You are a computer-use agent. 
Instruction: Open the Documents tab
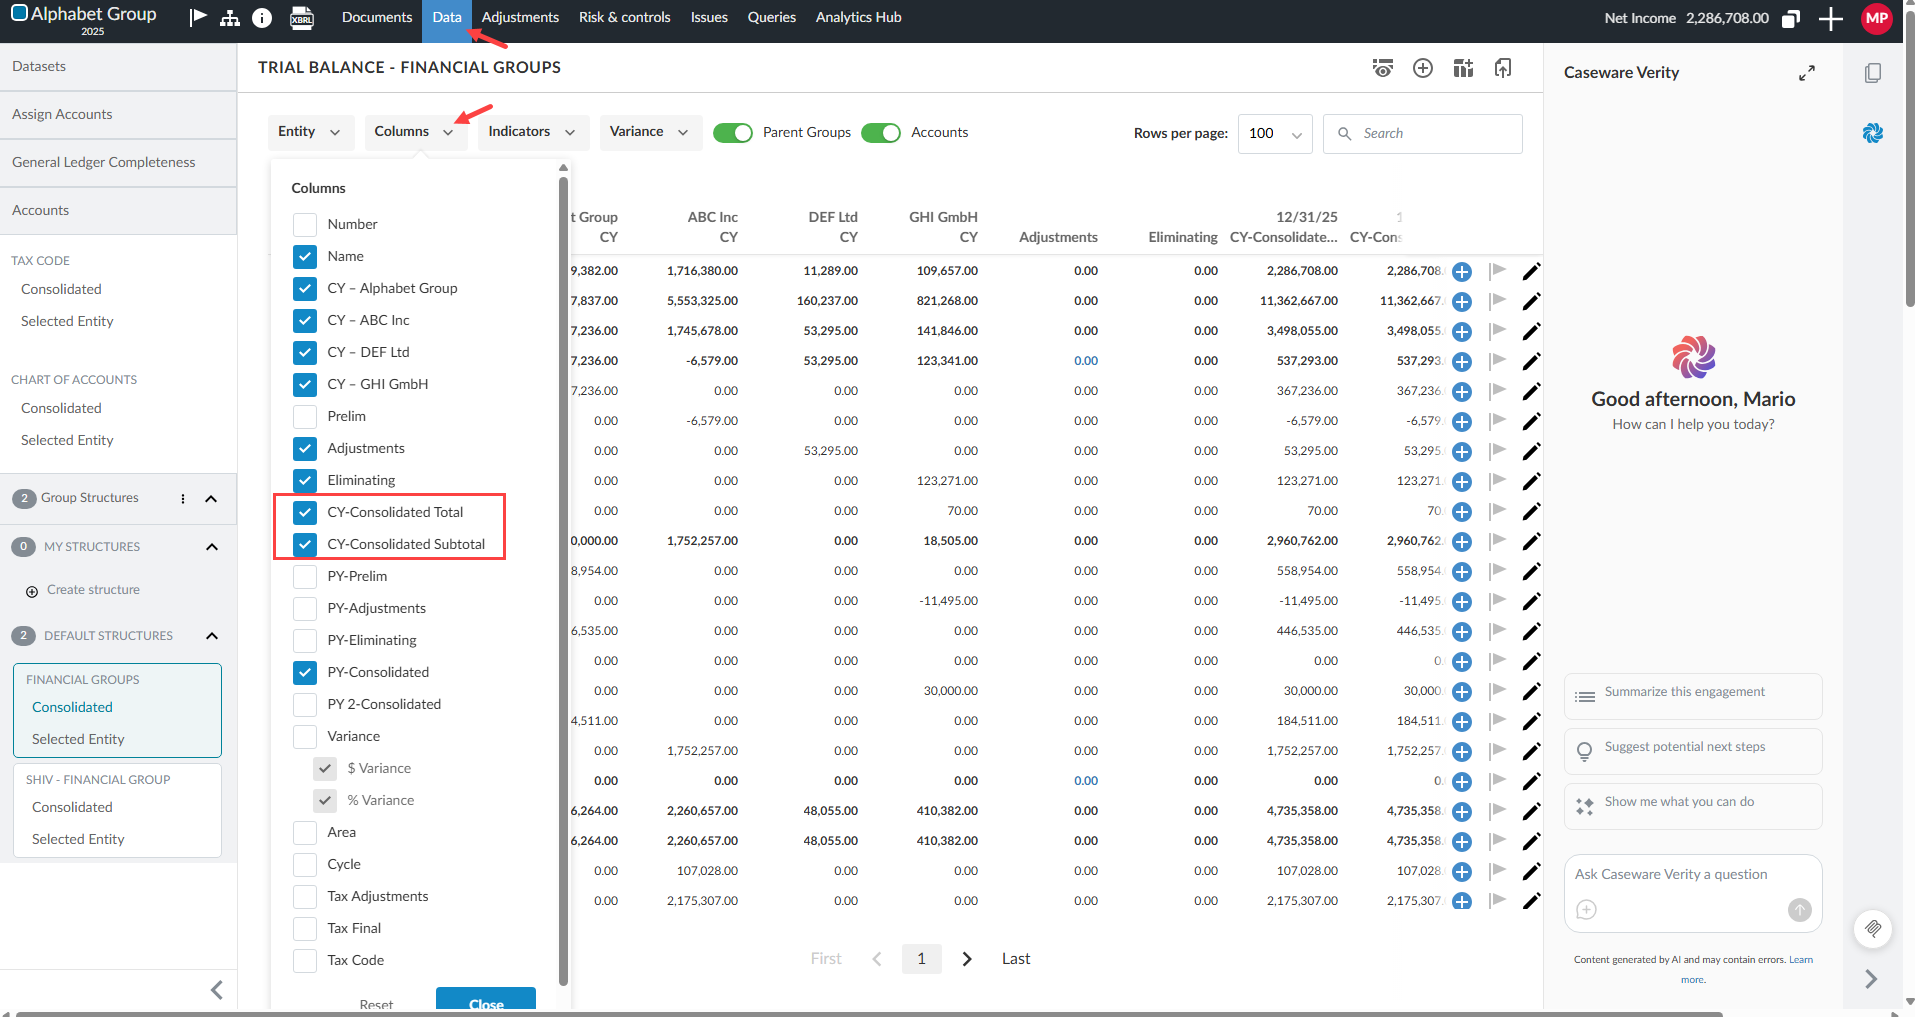(377, 18)
